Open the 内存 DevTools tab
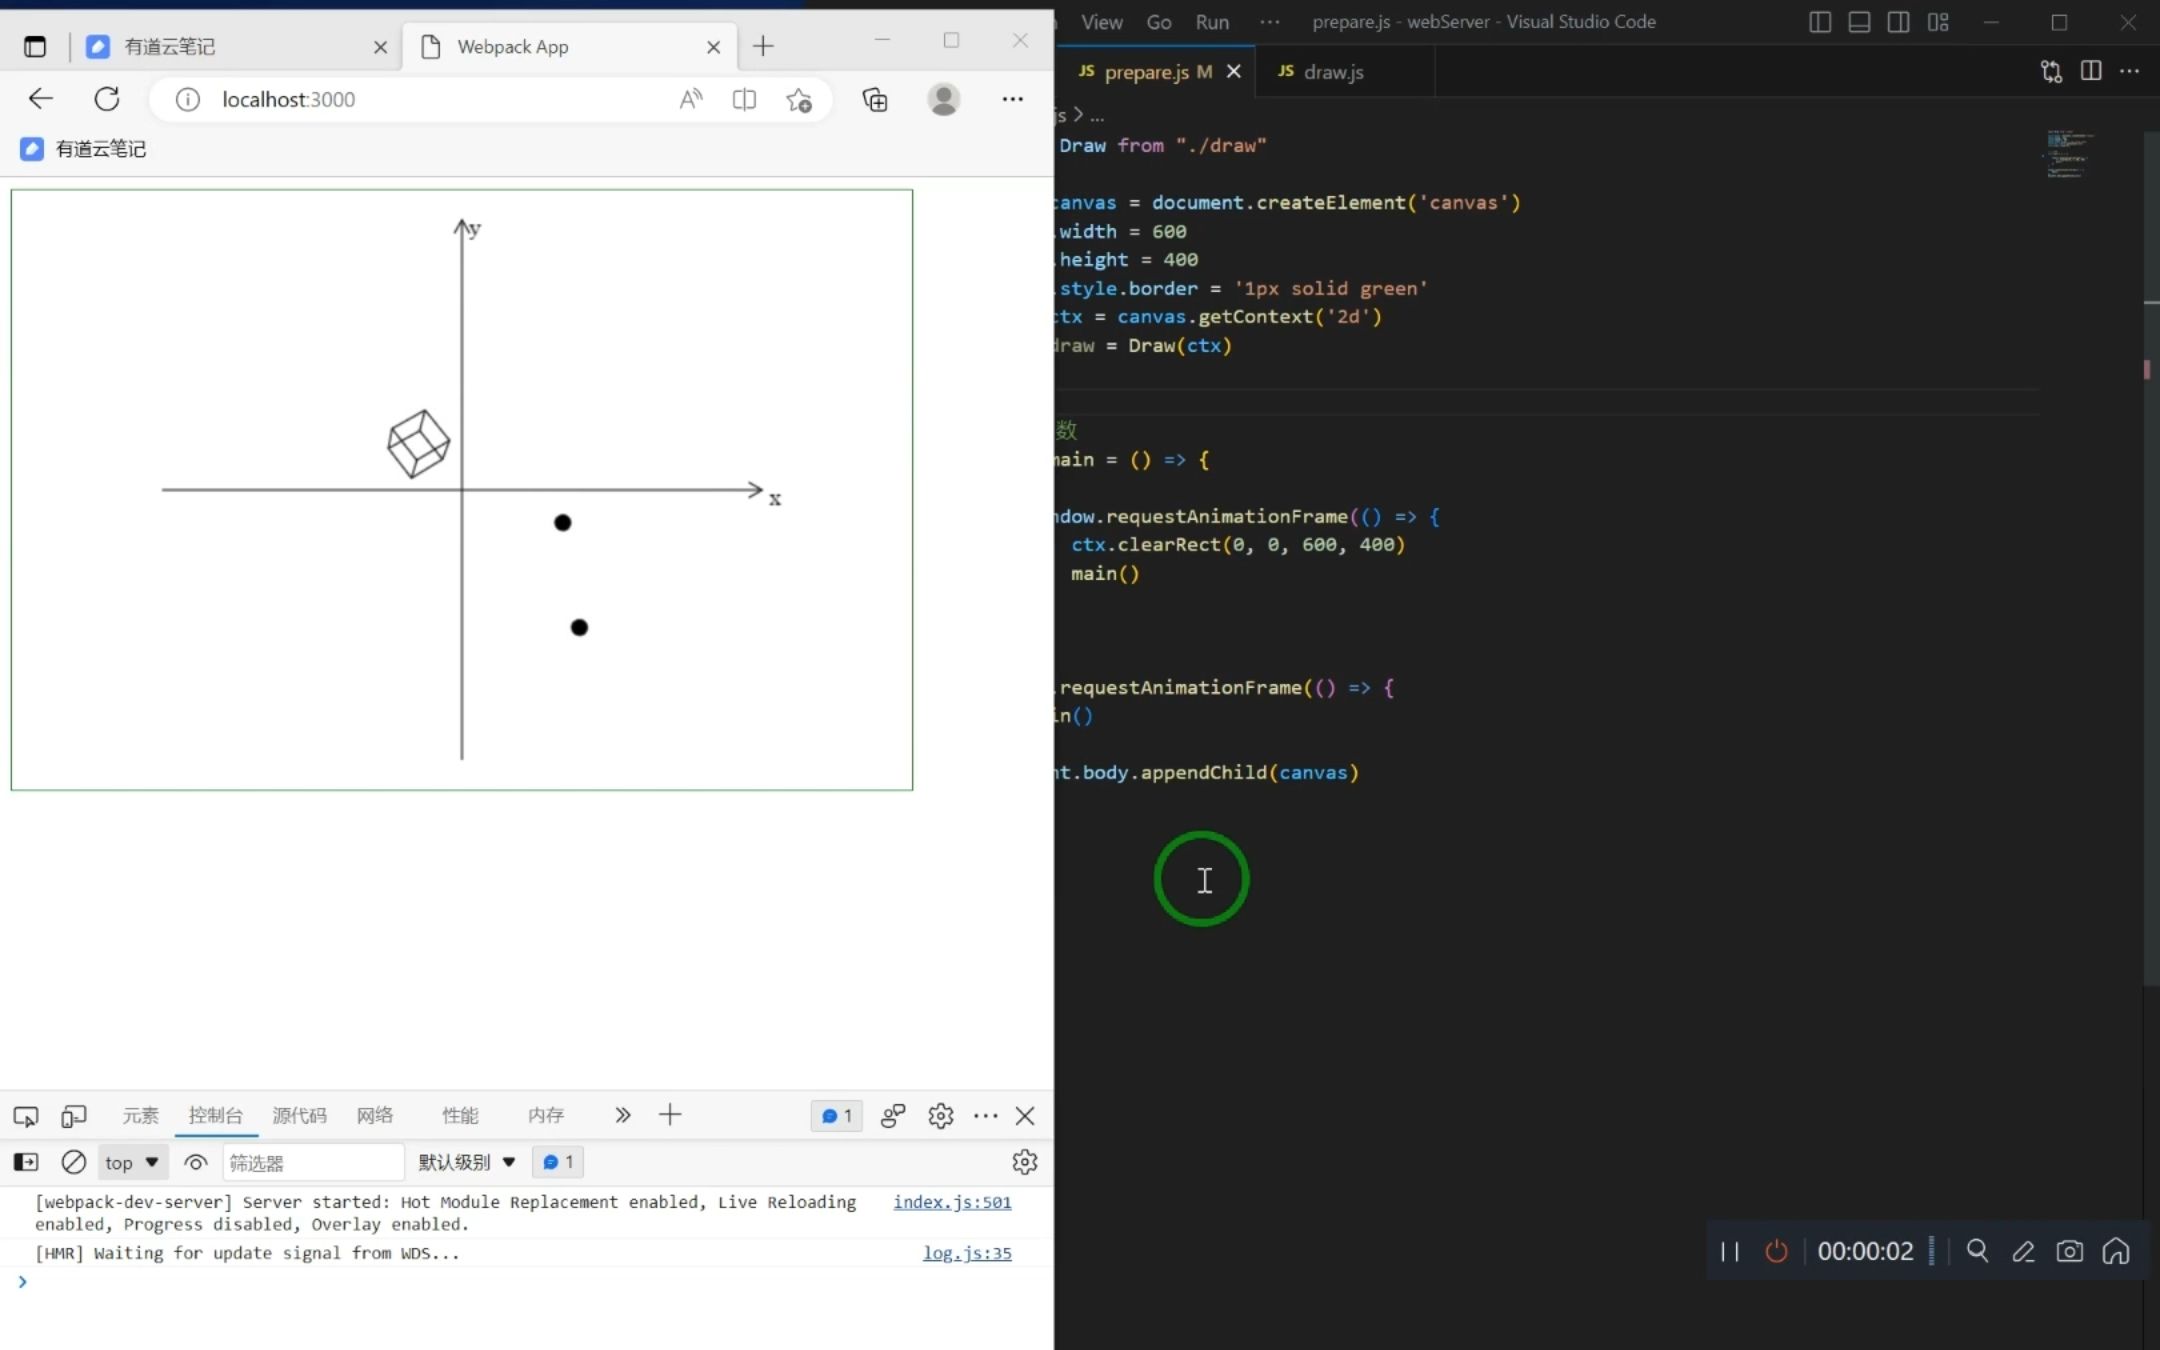 coord(546,1115)
